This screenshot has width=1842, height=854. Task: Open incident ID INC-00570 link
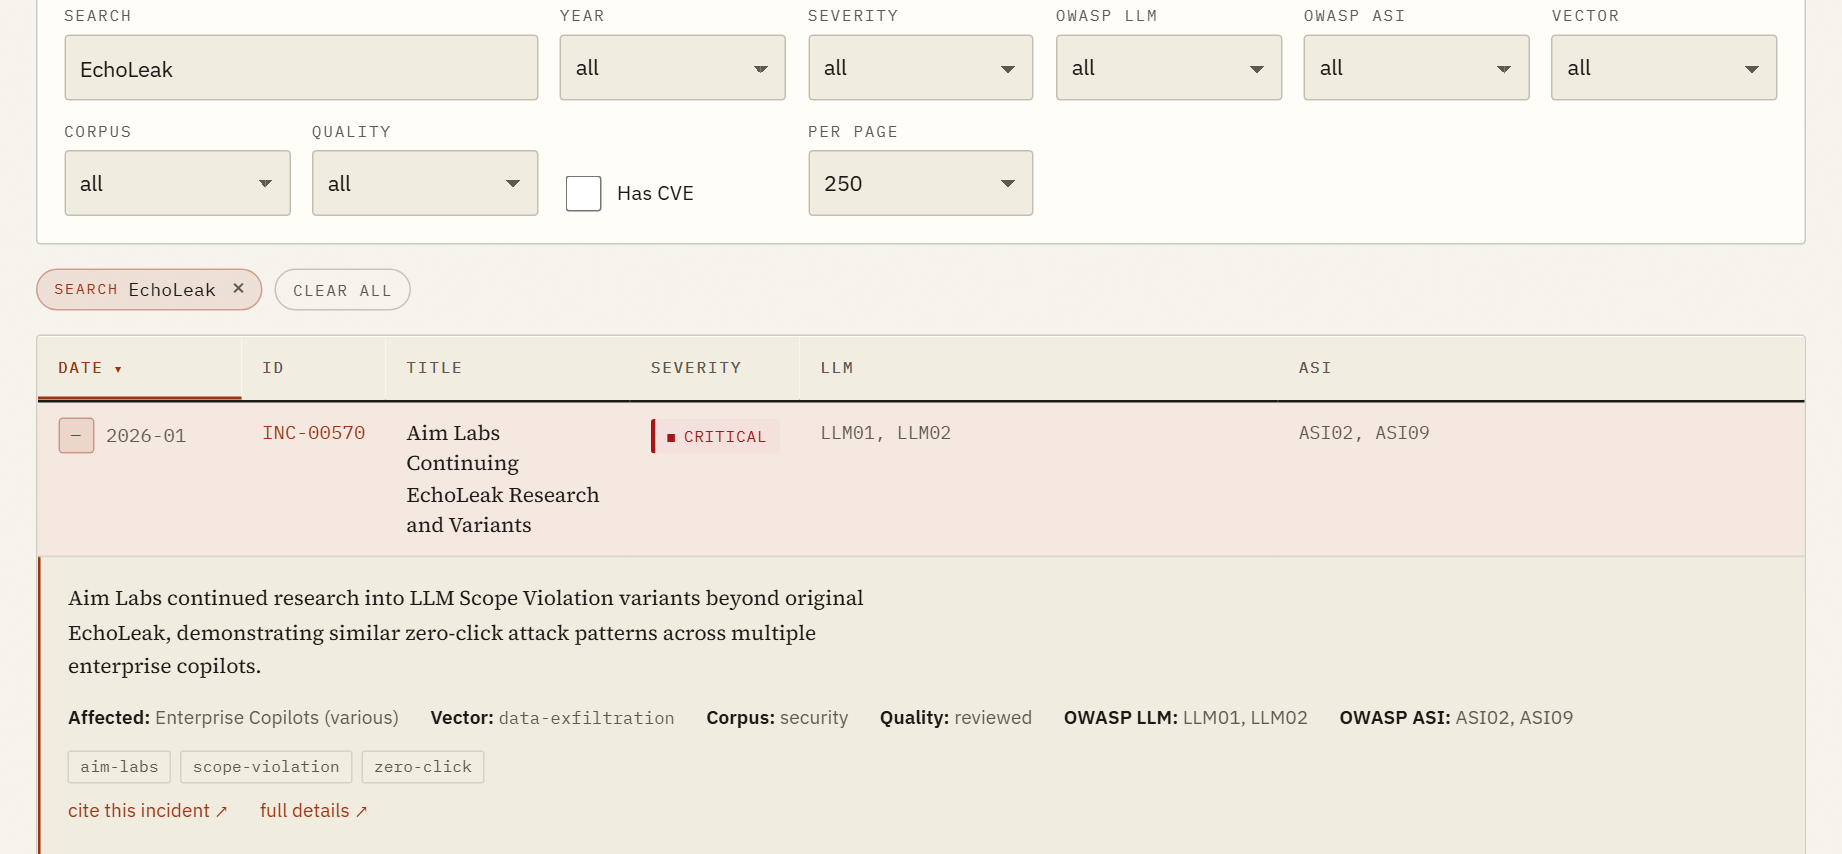click(313, 433)
